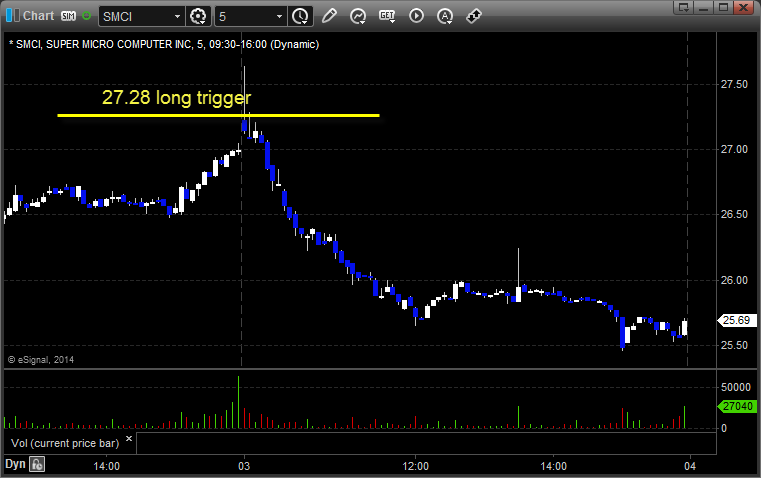Click the 04 date marker on time axis
761x478 pixels.
pos(690,466)
